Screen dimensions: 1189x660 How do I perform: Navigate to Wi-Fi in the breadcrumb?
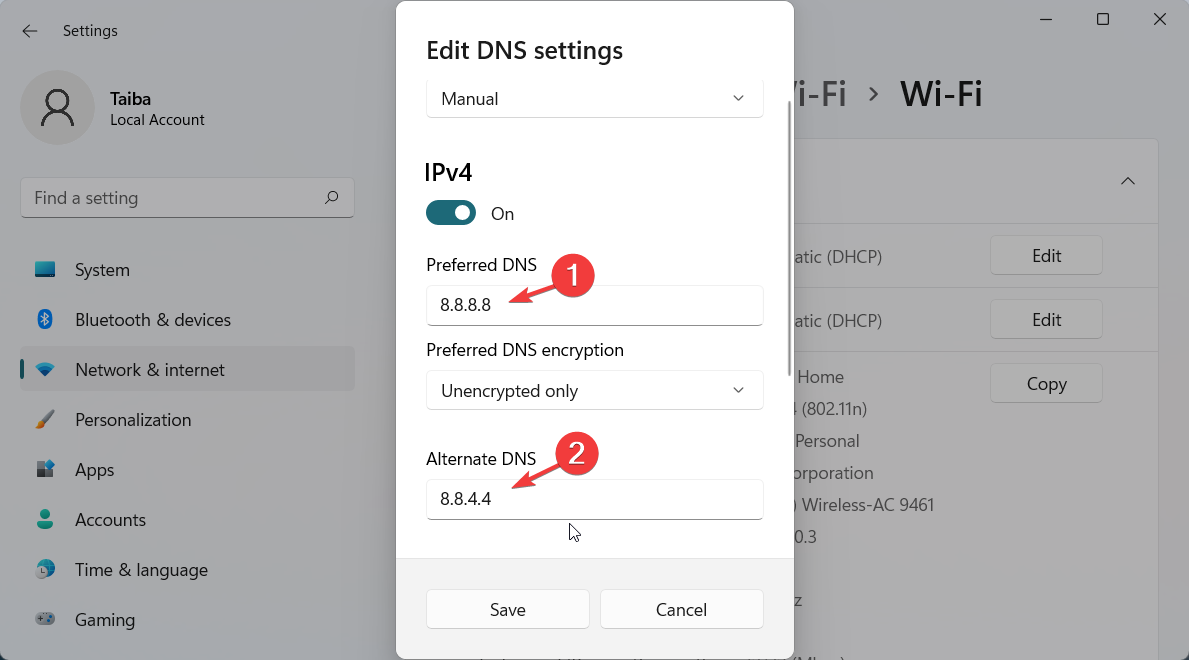[x=941, y=93]
